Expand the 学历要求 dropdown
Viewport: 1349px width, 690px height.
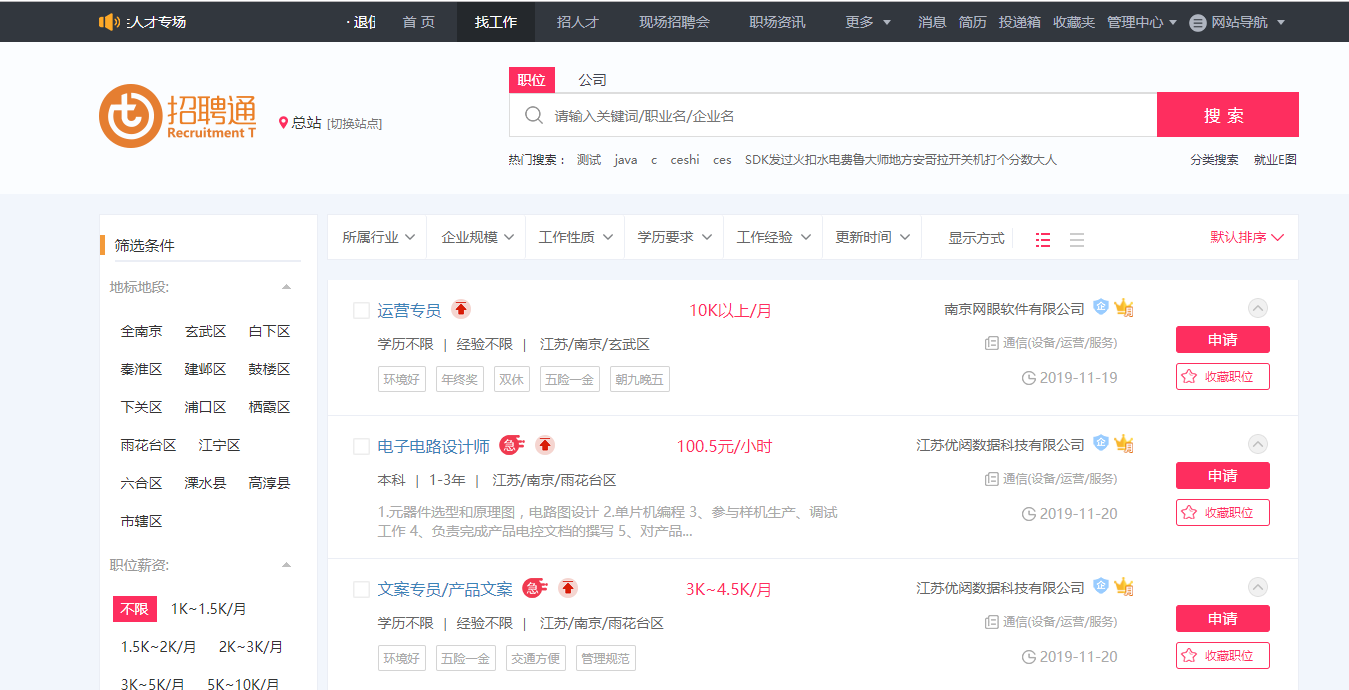point(674,238)
